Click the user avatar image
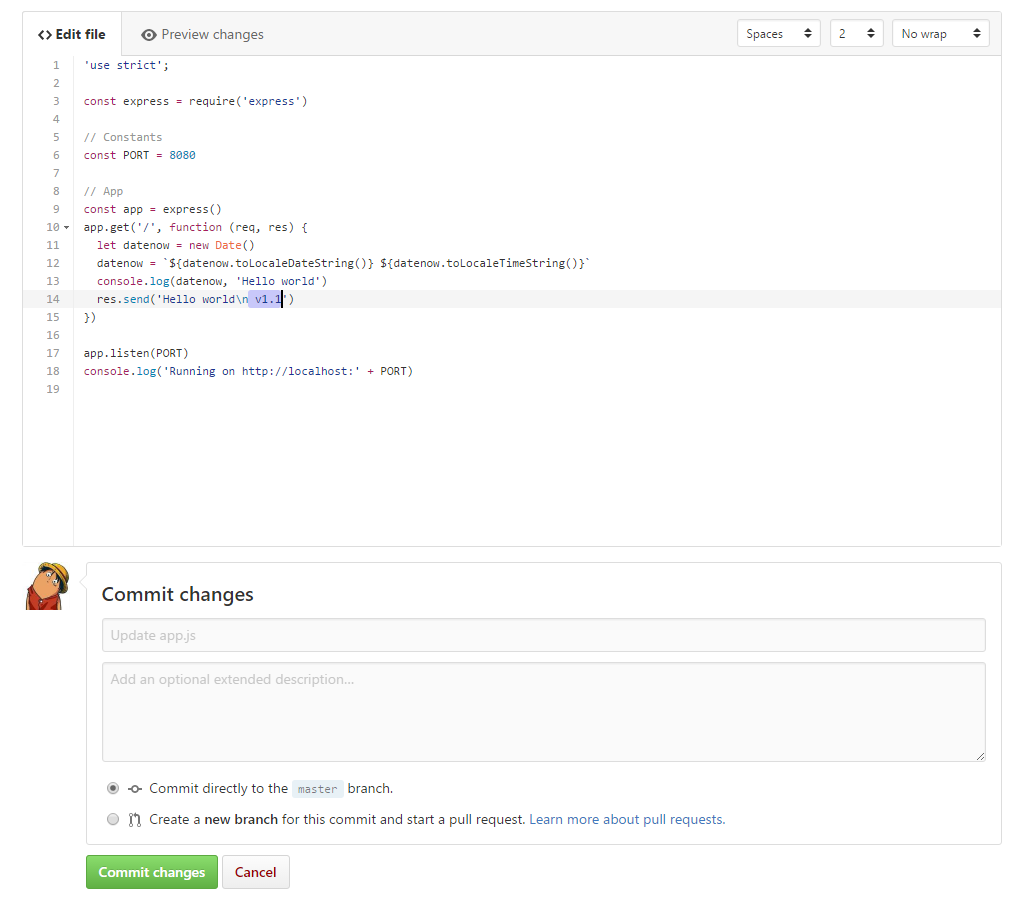The height and width of the screenshot is (906, 1016). [47, 586]
